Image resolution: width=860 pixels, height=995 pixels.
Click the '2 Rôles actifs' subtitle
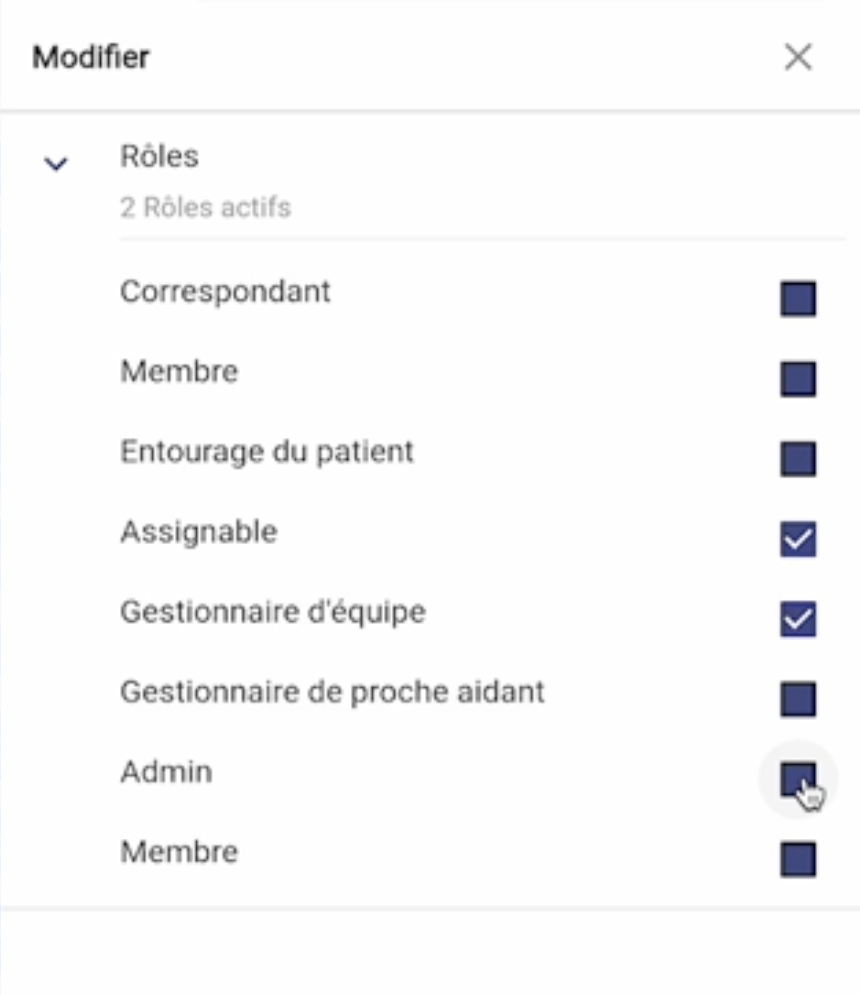point(206,208)
